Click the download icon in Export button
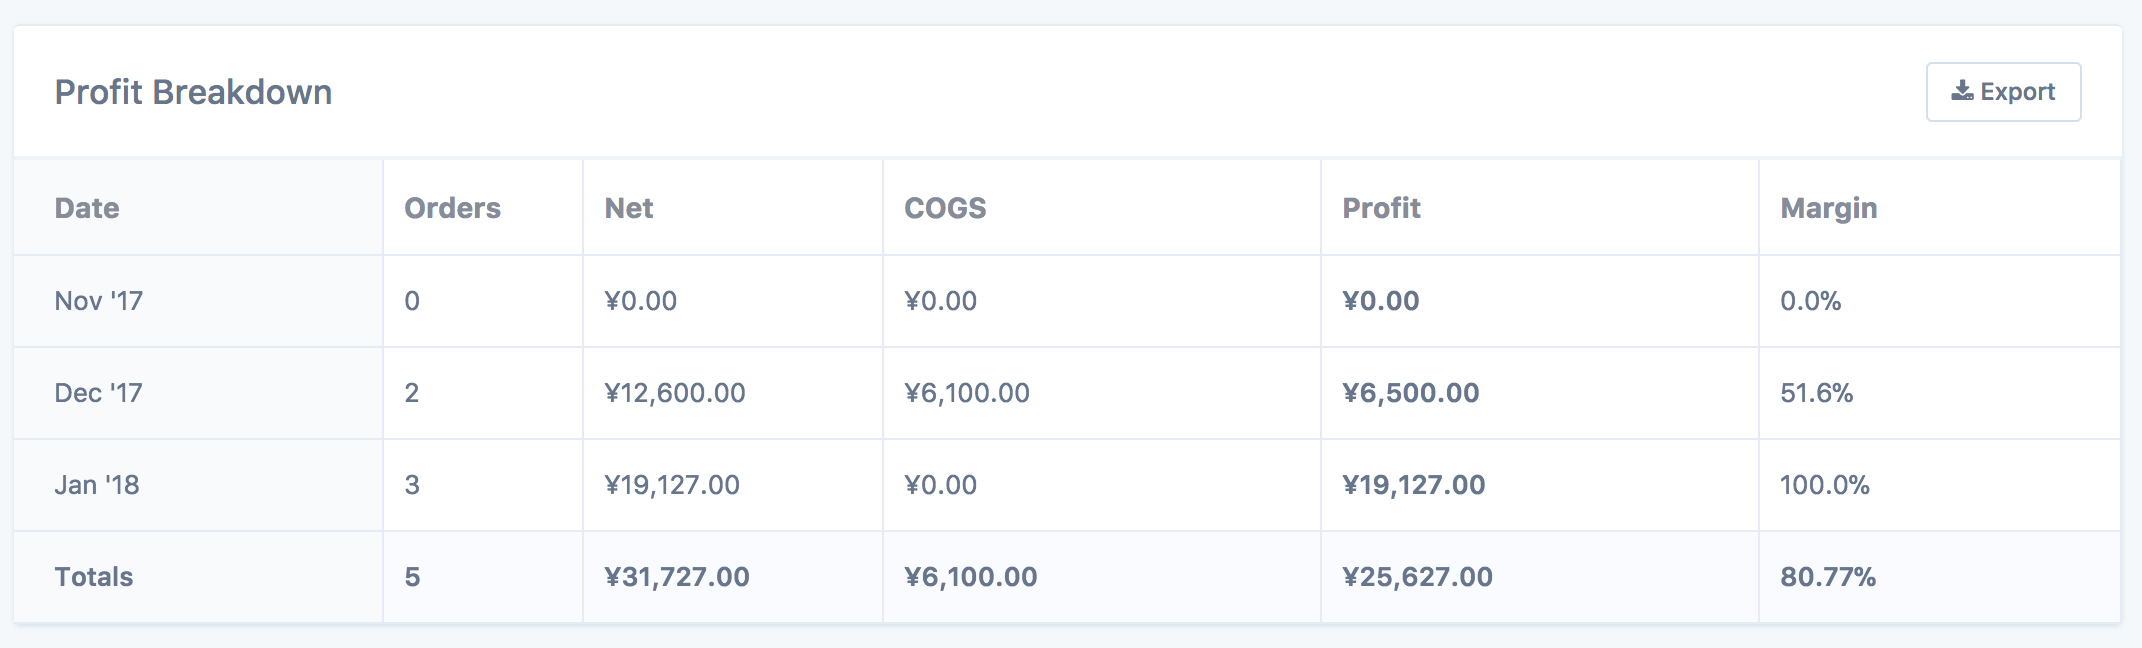 pos(1962,91)
